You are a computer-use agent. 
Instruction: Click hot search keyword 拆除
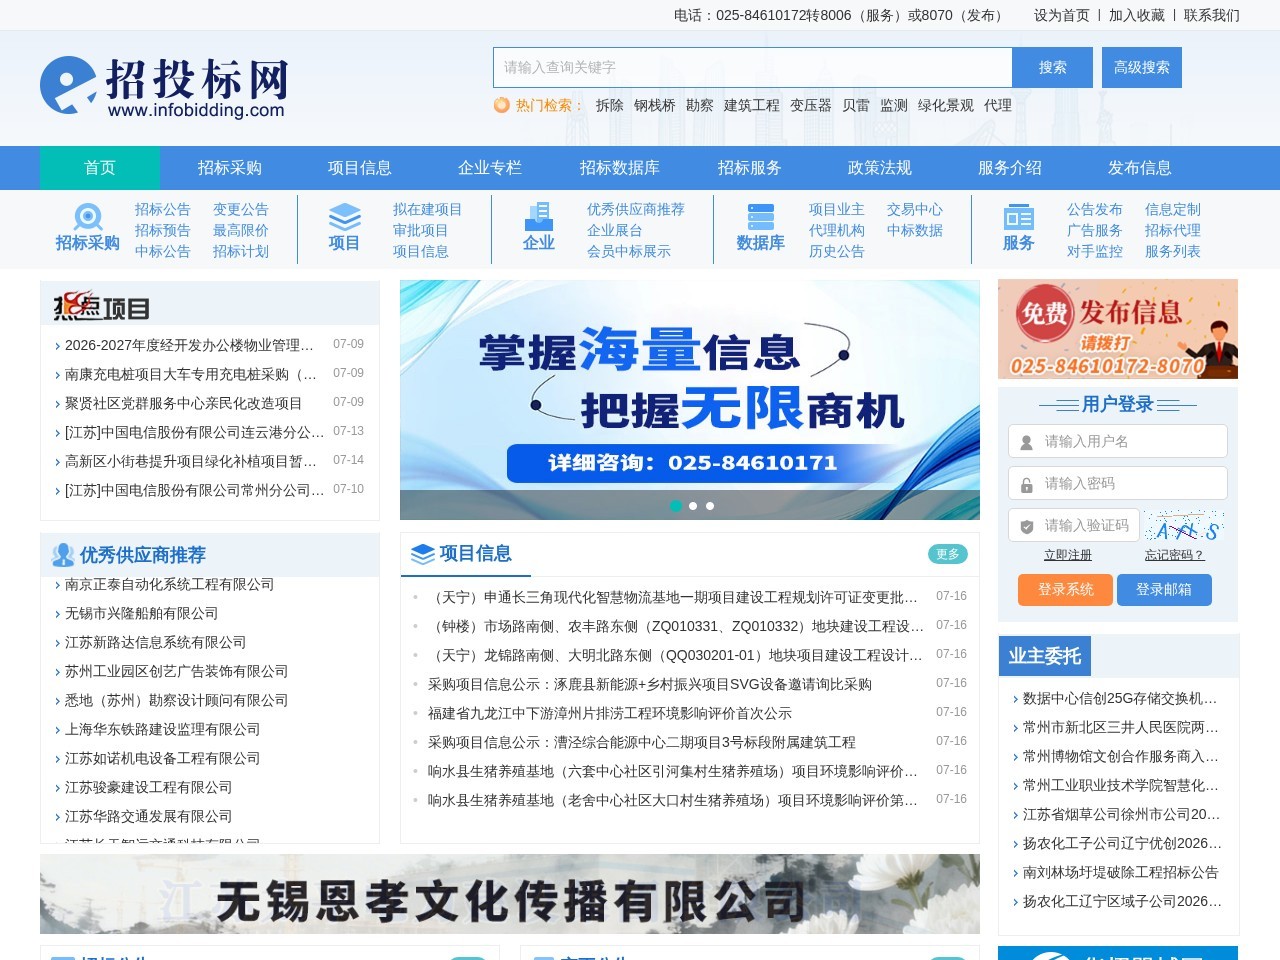coord(610,105)
